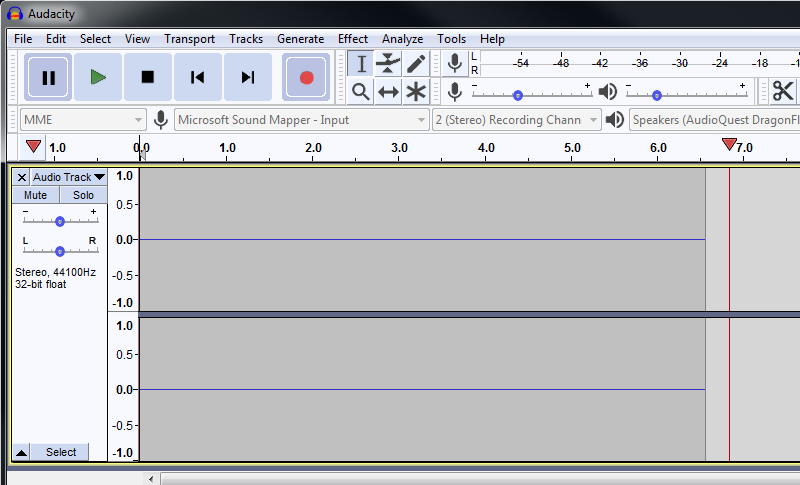Viewport: 800px width, 485px height.
Task: Skip to Start of the track
Action: tap(197, 78)
